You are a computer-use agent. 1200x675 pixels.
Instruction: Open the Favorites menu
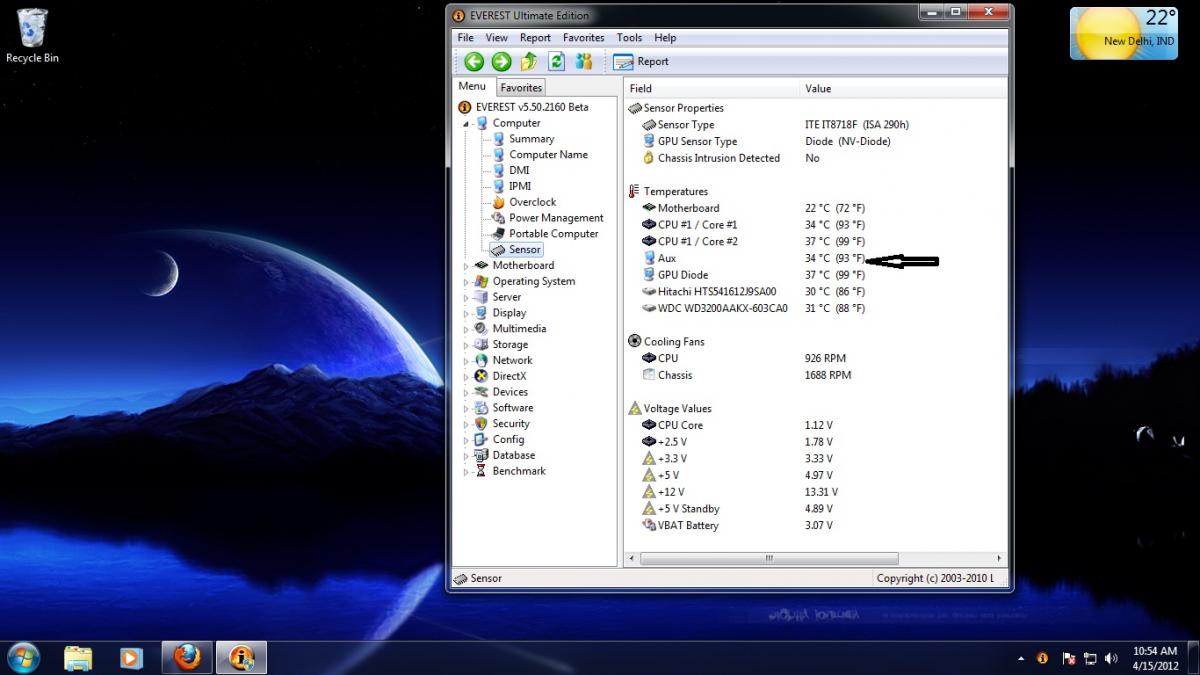[x=583, y=38]
